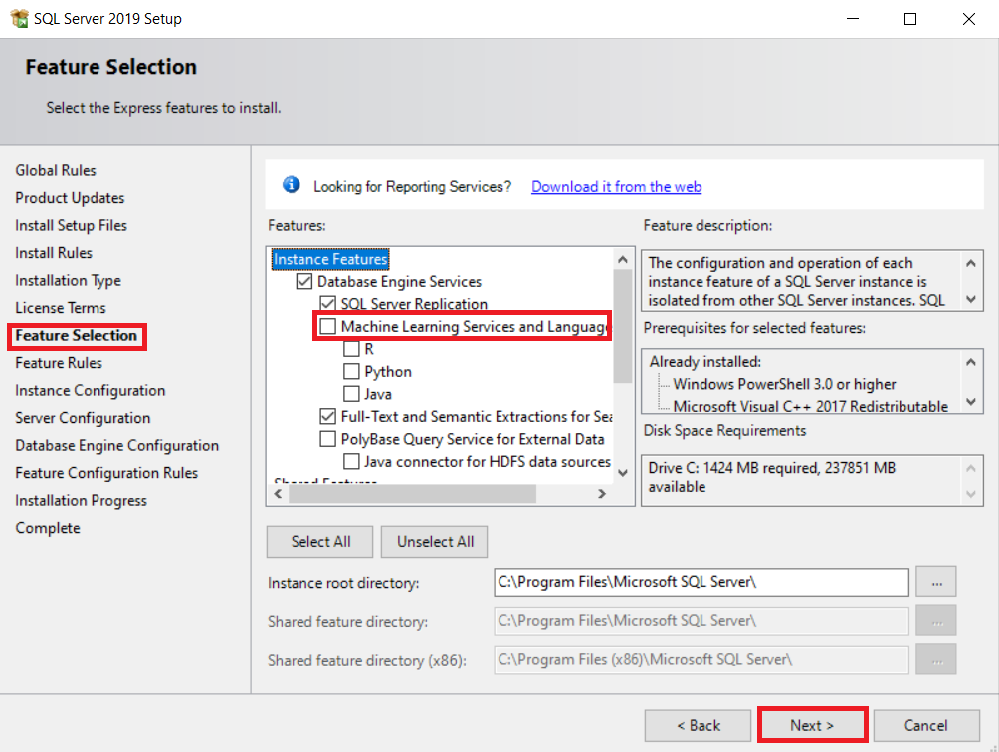Viewport: 999px width, 752px height.
Task: Minimize the SQL Server 2019 Setup window
Action: point(852,19)
